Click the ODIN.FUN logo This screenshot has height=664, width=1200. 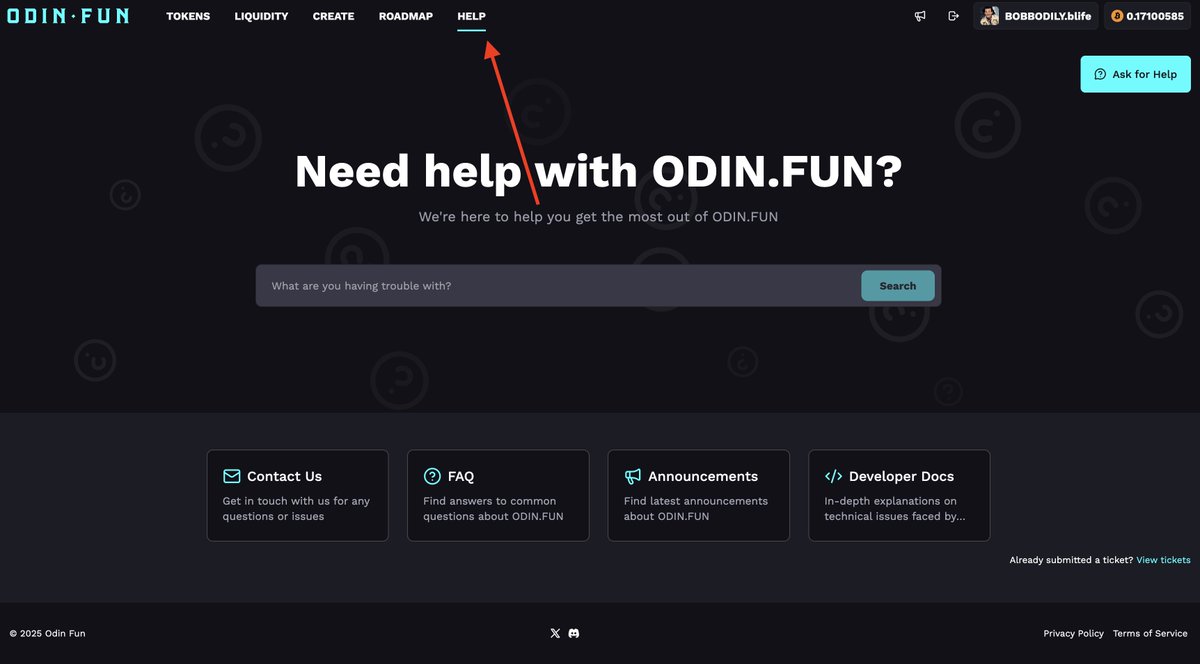coord(67,16)
